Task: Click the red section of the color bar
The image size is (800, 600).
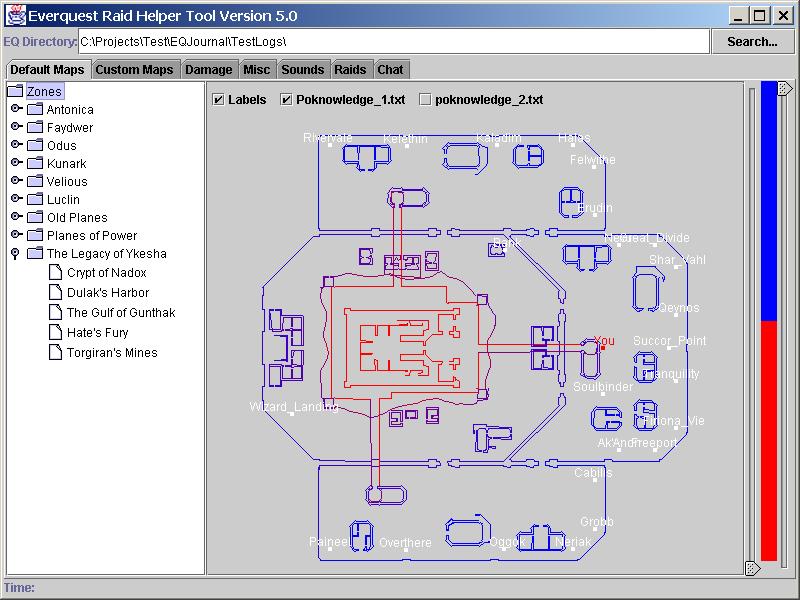Action: point(769,441)
